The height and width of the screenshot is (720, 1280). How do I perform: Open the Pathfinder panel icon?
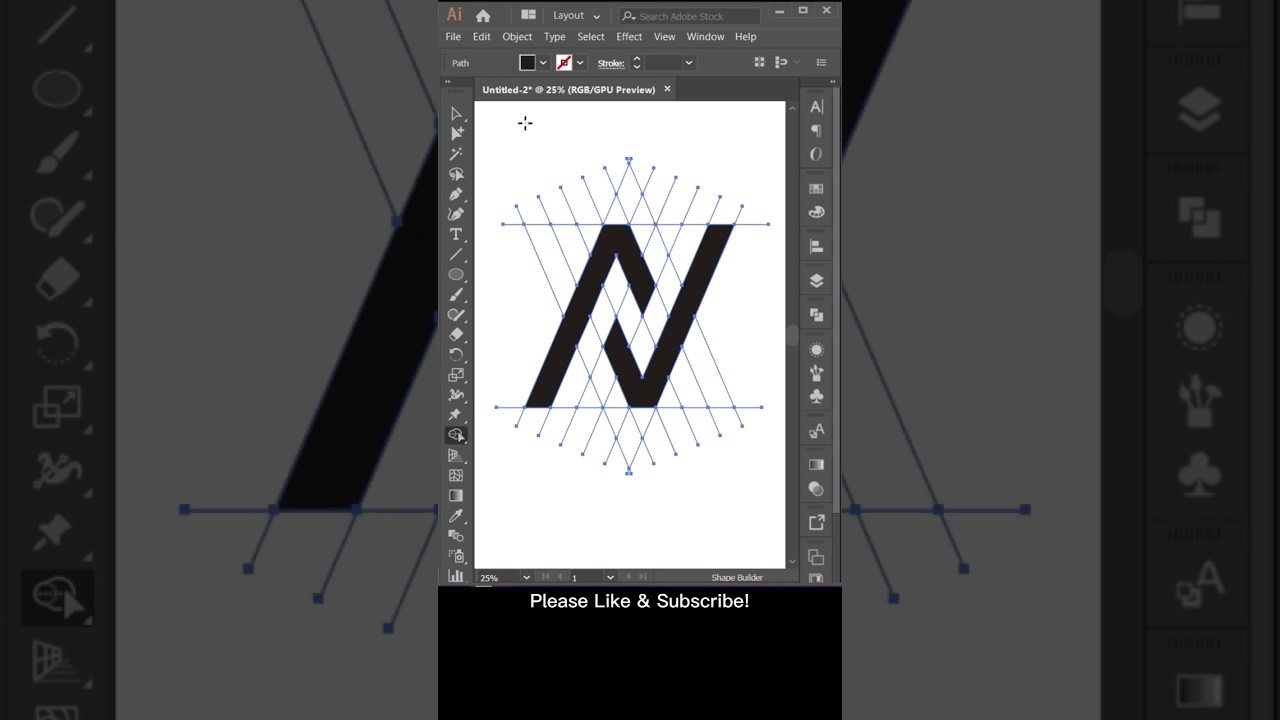pos(816,315)
